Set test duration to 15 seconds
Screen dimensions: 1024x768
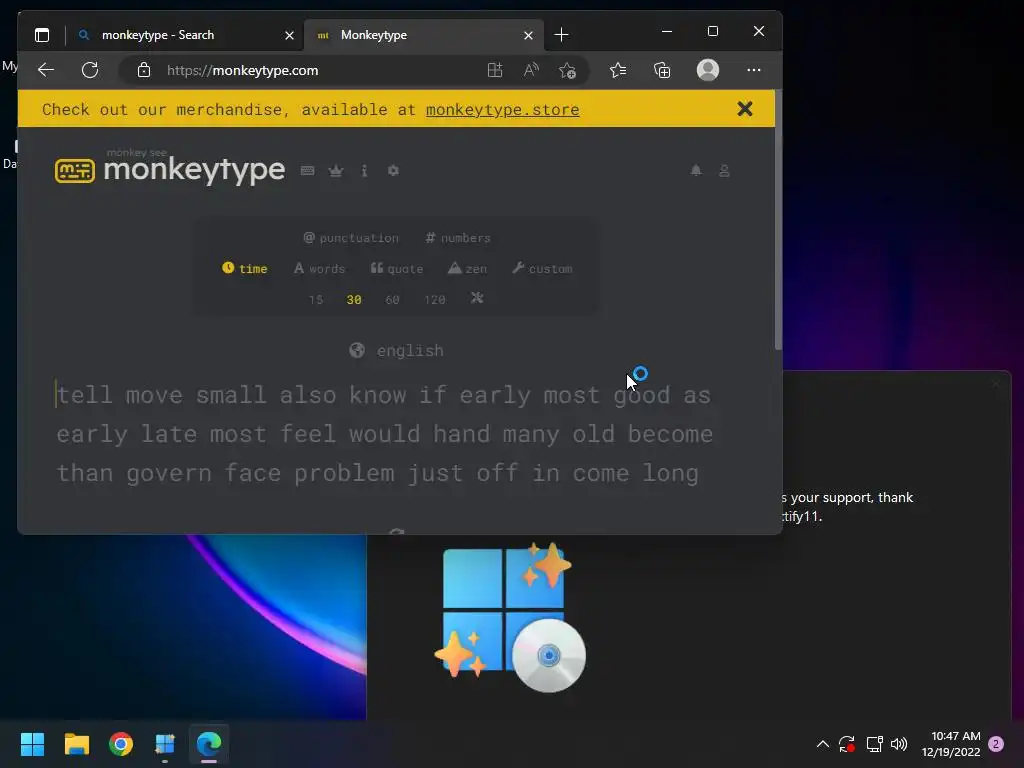315,300
